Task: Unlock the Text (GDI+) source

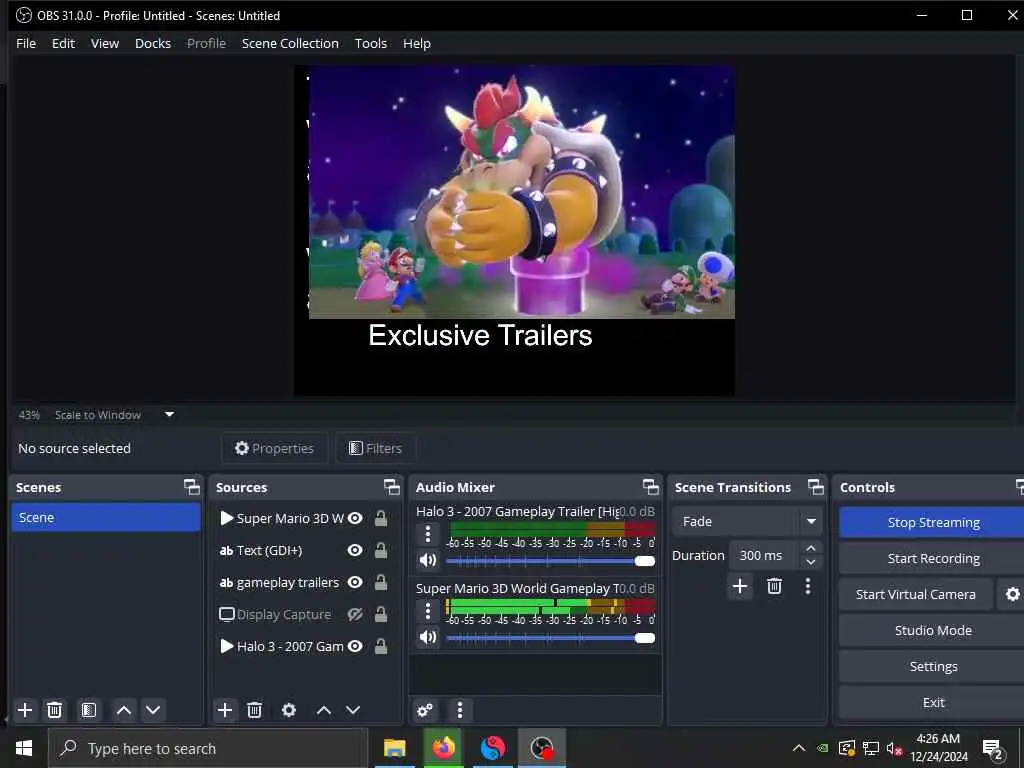Action: pyautogui.click(x=381, y=550)
